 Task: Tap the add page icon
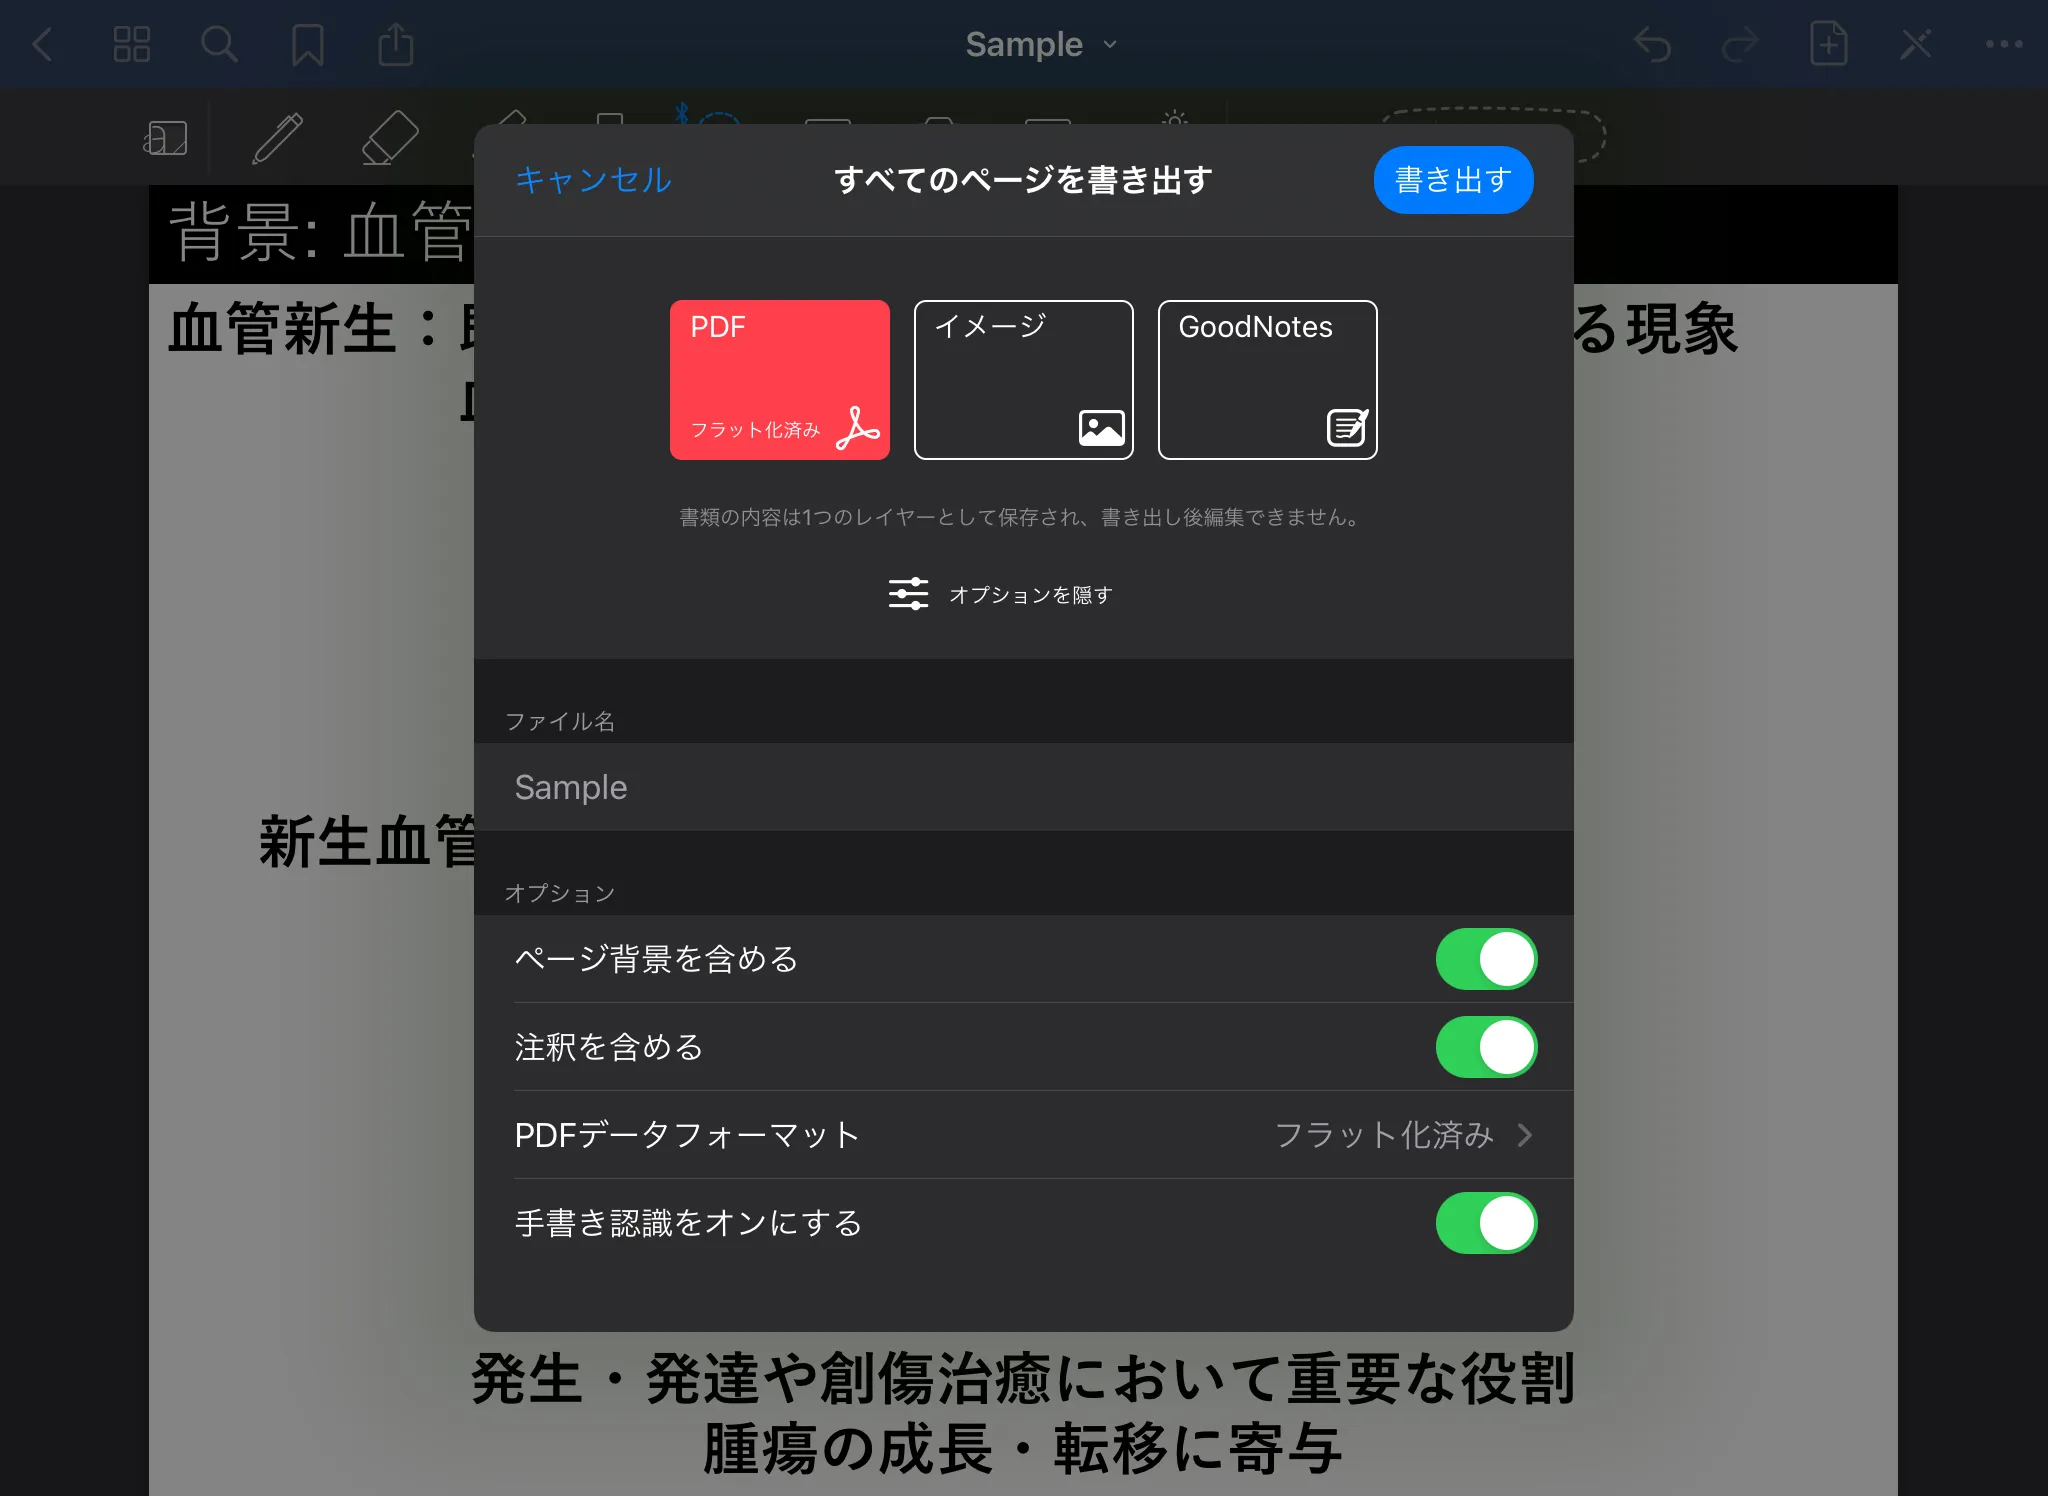click(1828, 45)
